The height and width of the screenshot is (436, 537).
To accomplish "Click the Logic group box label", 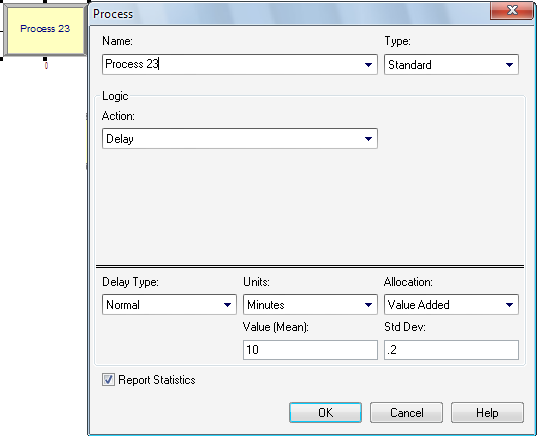I will tap(115, 96).
